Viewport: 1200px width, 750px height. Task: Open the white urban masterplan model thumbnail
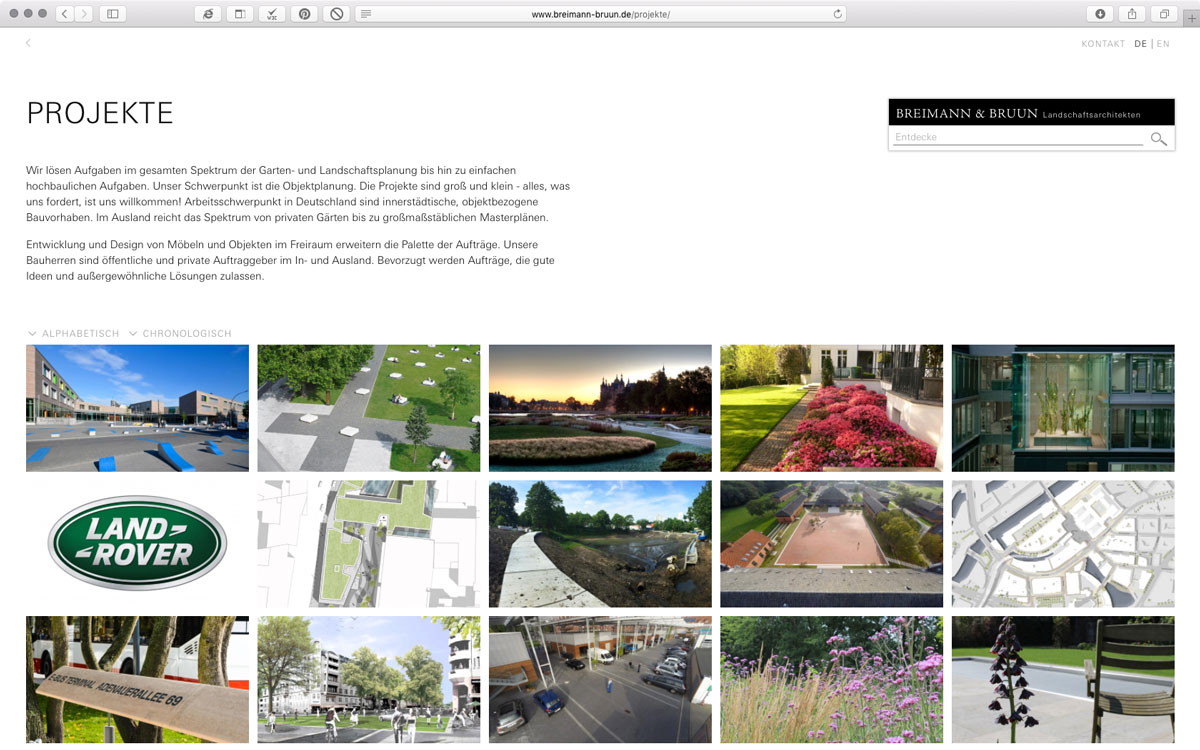click(x=1063, y=544)
